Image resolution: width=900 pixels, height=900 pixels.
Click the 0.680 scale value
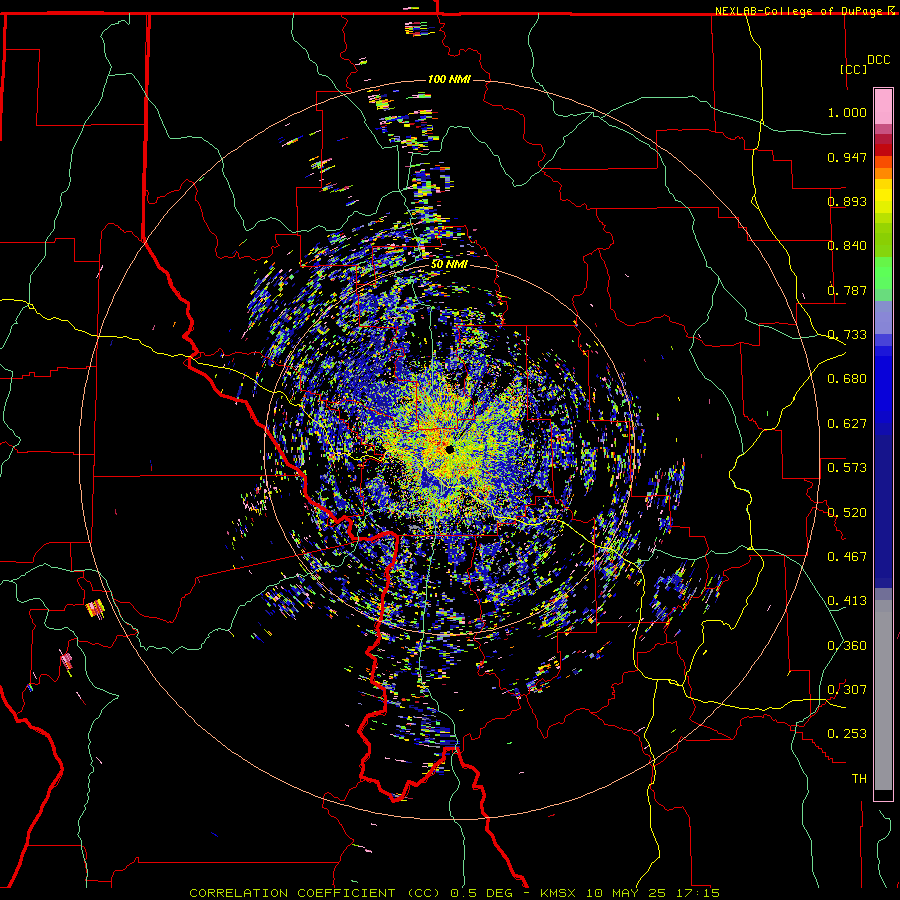(x=847, y=379)
